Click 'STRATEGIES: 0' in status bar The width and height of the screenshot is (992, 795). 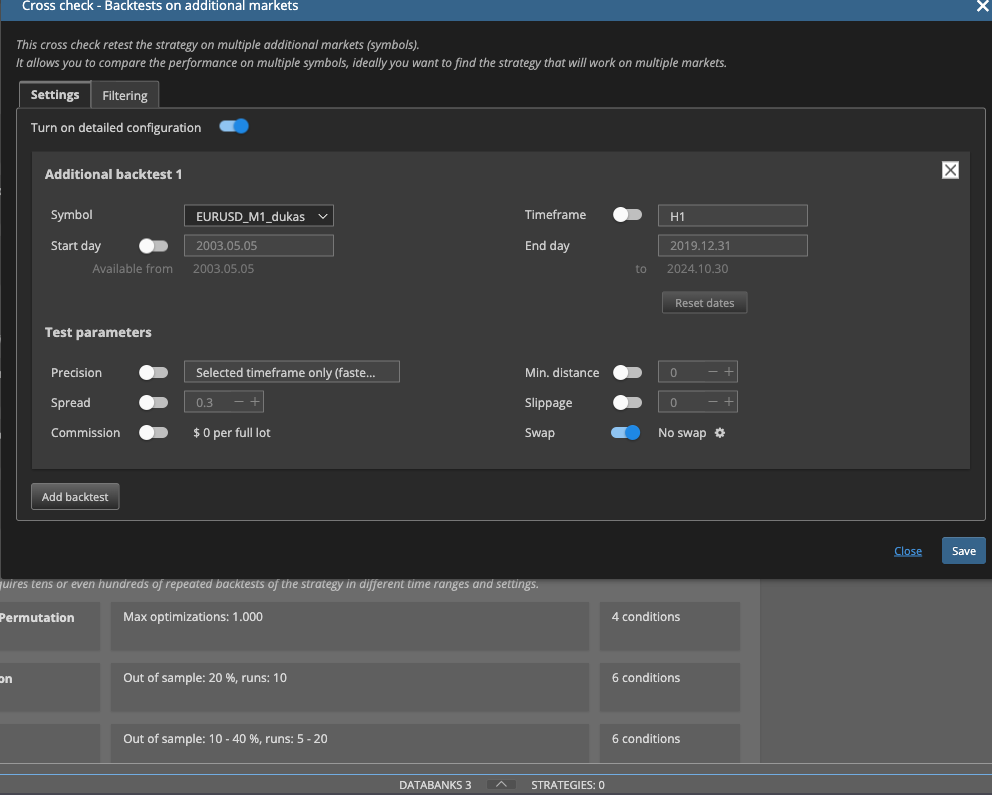(567, 785)
